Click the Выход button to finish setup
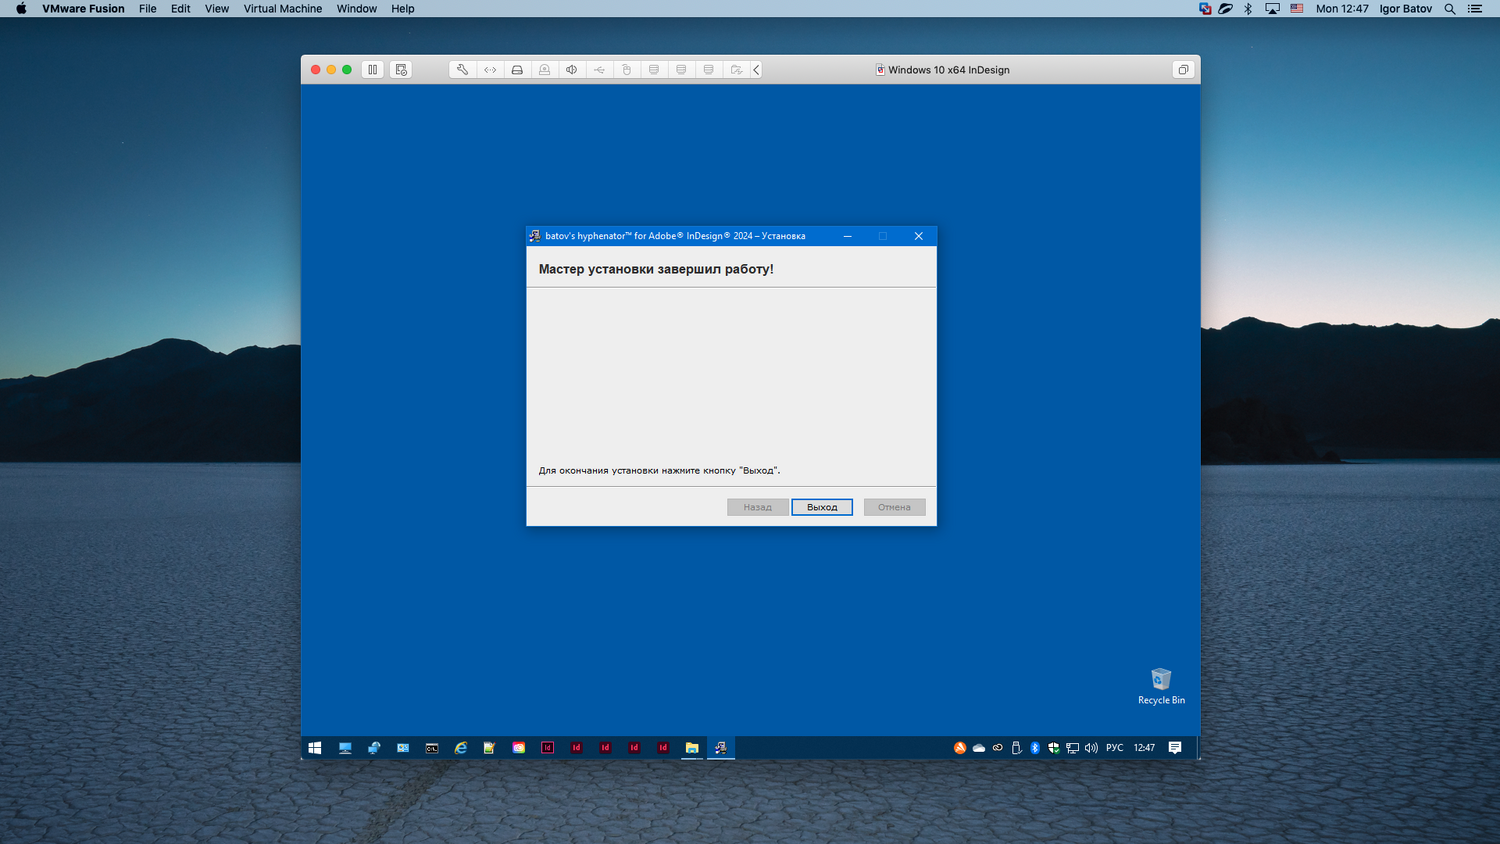 tap(822, 507)
